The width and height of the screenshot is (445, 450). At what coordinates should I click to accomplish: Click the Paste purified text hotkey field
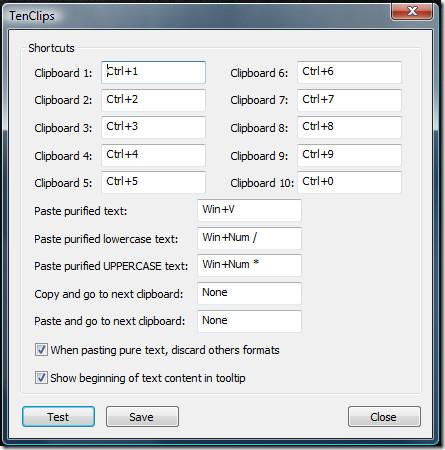pyautogui.click(x=249, y=210)
